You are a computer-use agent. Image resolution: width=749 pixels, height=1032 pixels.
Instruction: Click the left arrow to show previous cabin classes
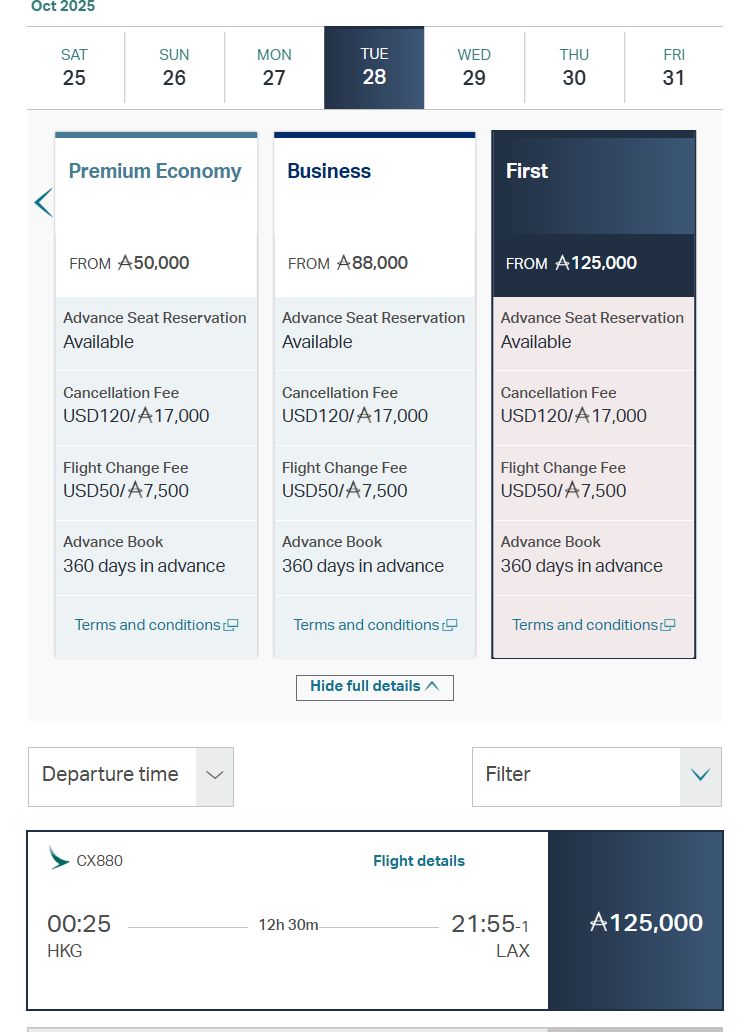pyautogui.click(x=43, y=203)
